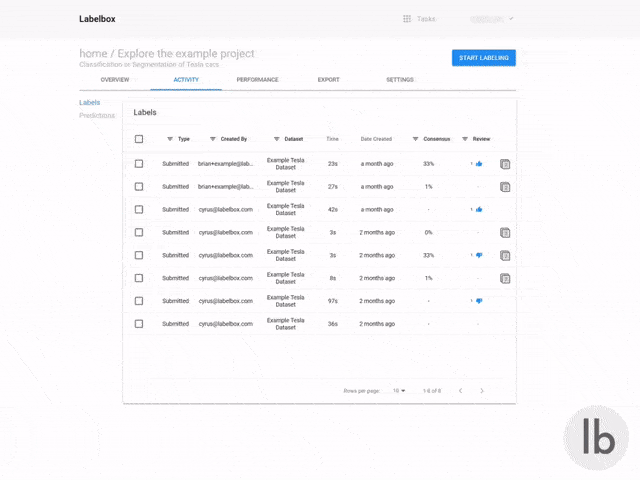Image resolution: width=640 pixels, height=480 pixels.
Task: Check the box for the 97s label row
Action: tap(139, 301)
